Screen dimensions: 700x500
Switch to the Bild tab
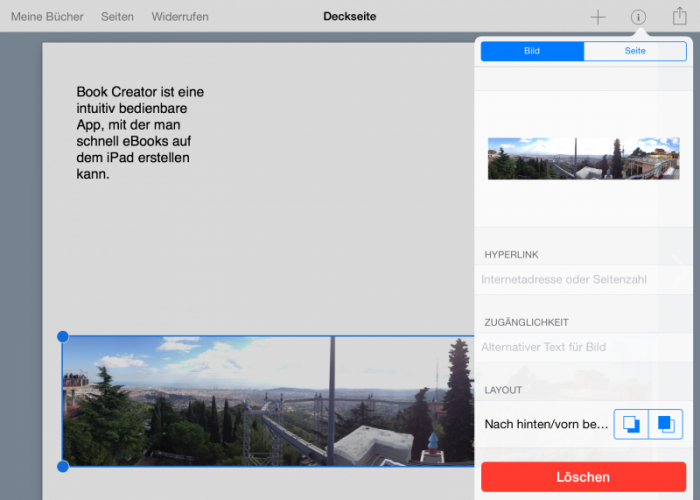coord(532,51)
